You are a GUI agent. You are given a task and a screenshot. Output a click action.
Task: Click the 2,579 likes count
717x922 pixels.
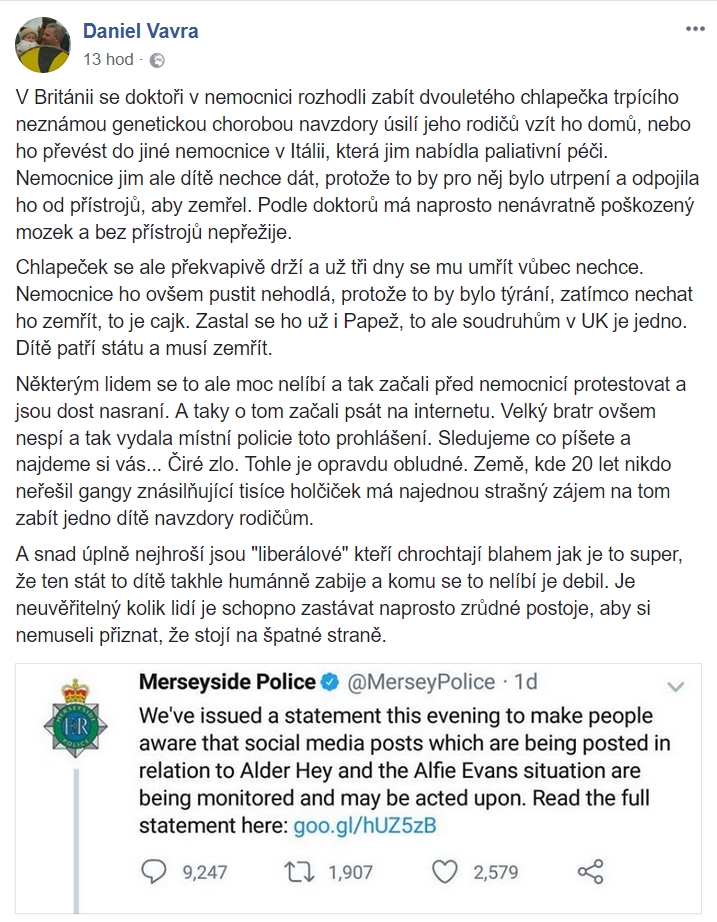[x=496, y=872]
